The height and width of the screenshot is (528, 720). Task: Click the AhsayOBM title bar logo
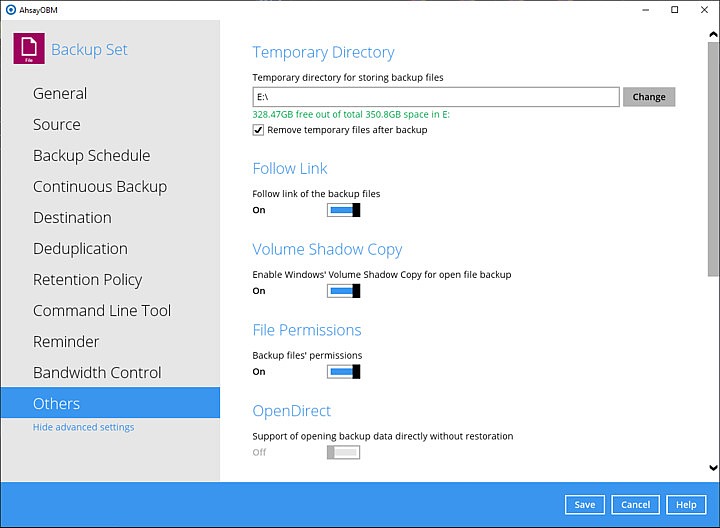(9, 9)
